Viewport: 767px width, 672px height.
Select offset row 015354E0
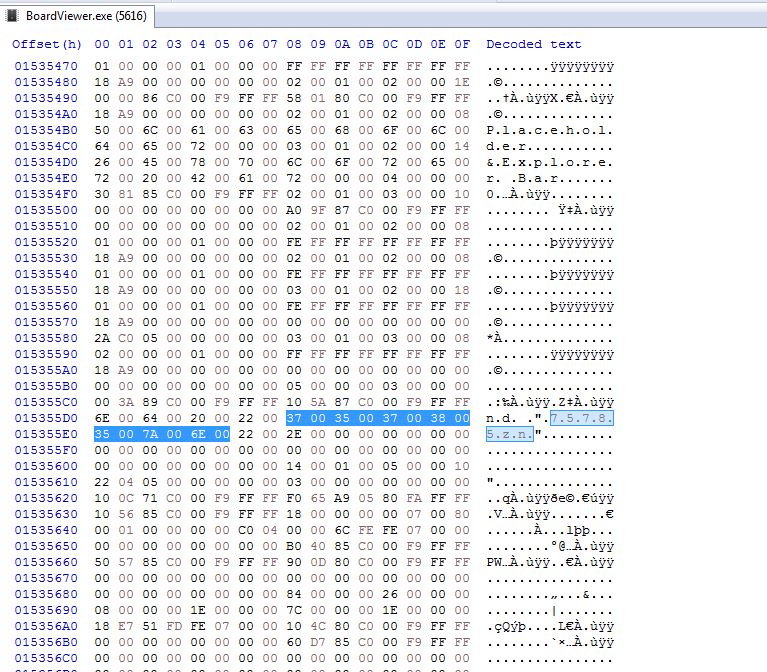coord(46,178)
